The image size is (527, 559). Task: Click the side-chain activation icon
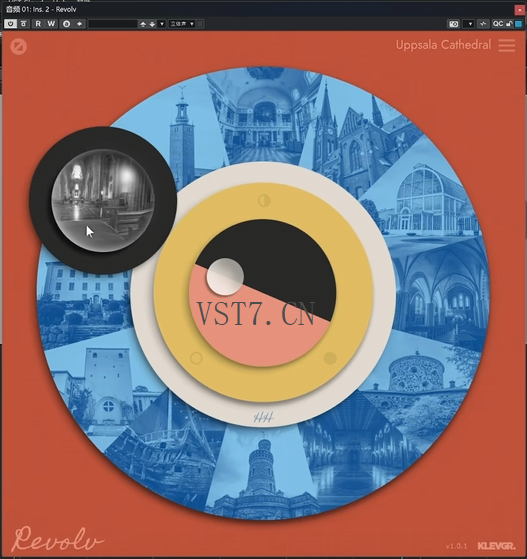click(483, 24)
